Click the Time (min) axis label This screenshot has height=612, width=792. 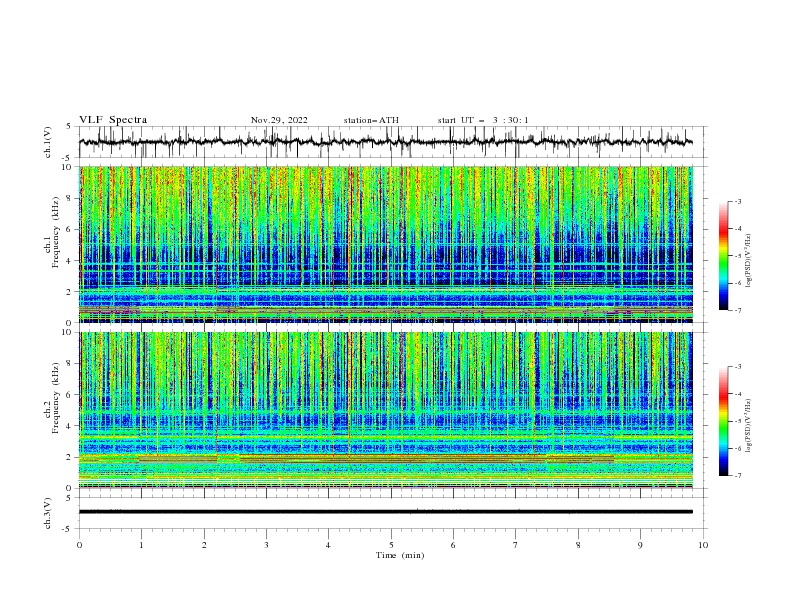(400, 555)
